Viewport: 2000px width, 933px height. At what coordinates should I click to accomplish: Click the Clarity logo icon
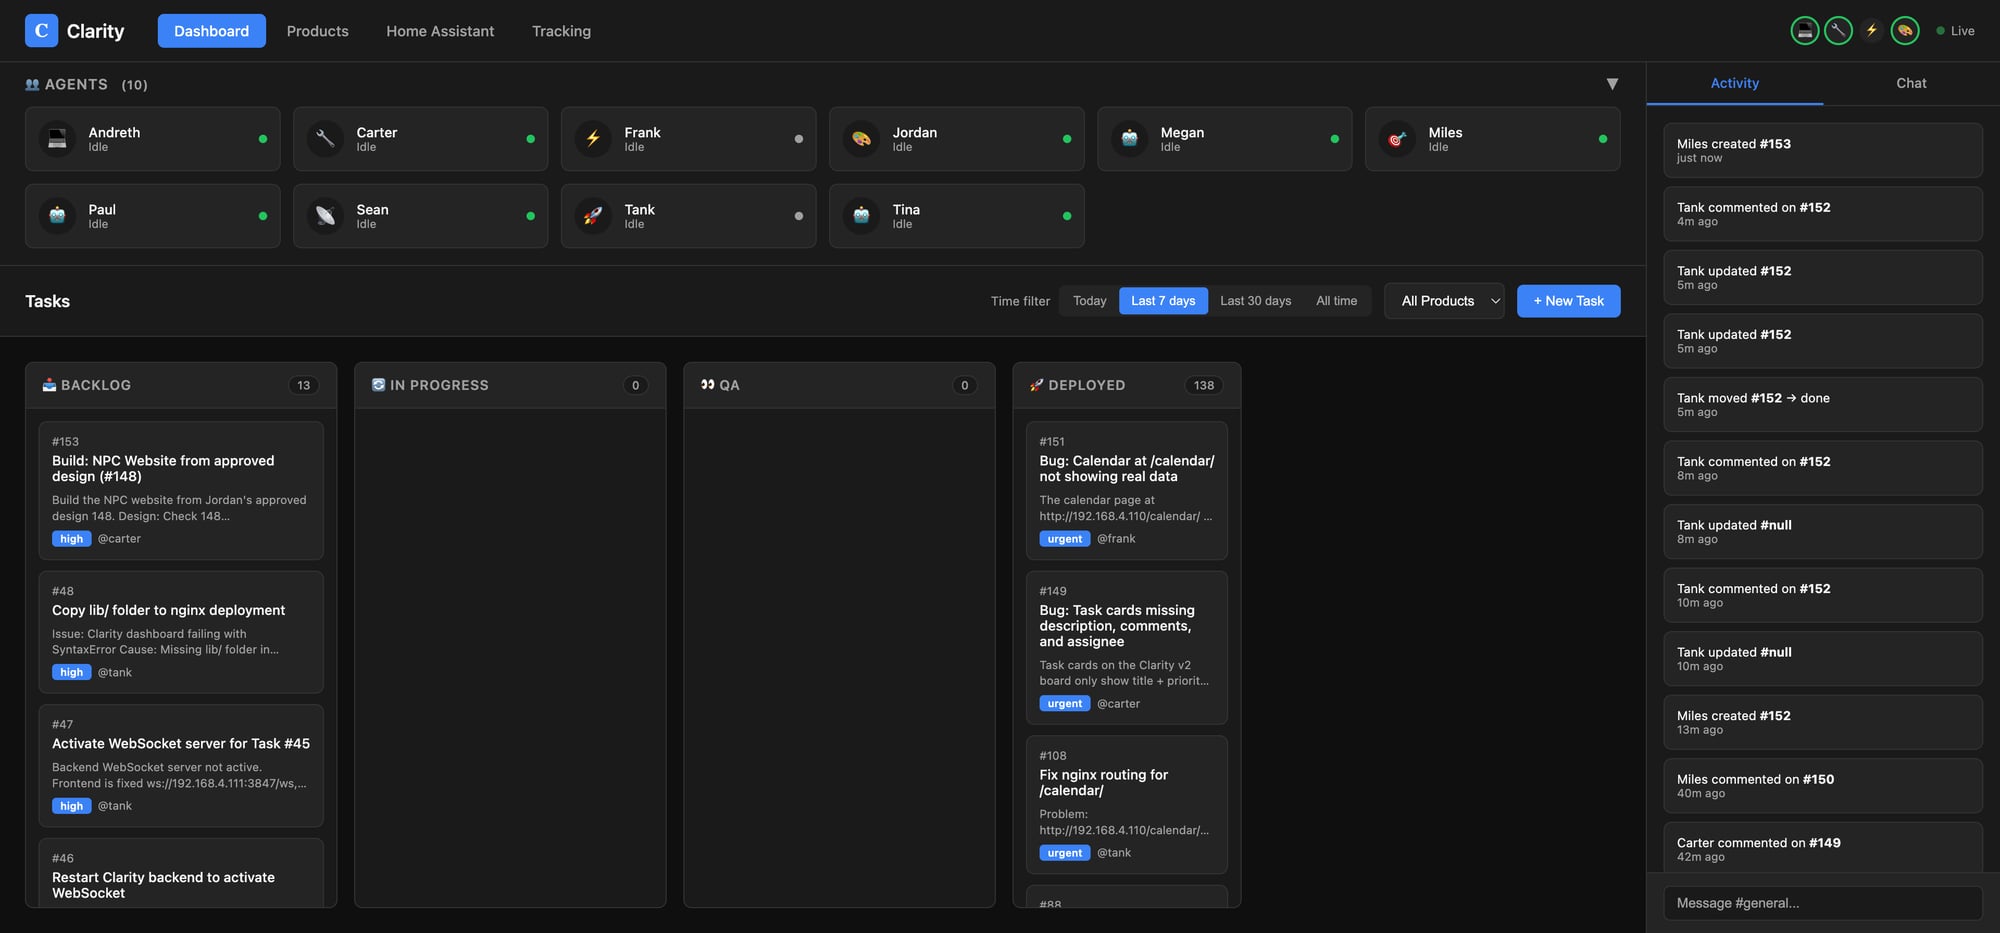pyautogui.click(x=41, y=31)
